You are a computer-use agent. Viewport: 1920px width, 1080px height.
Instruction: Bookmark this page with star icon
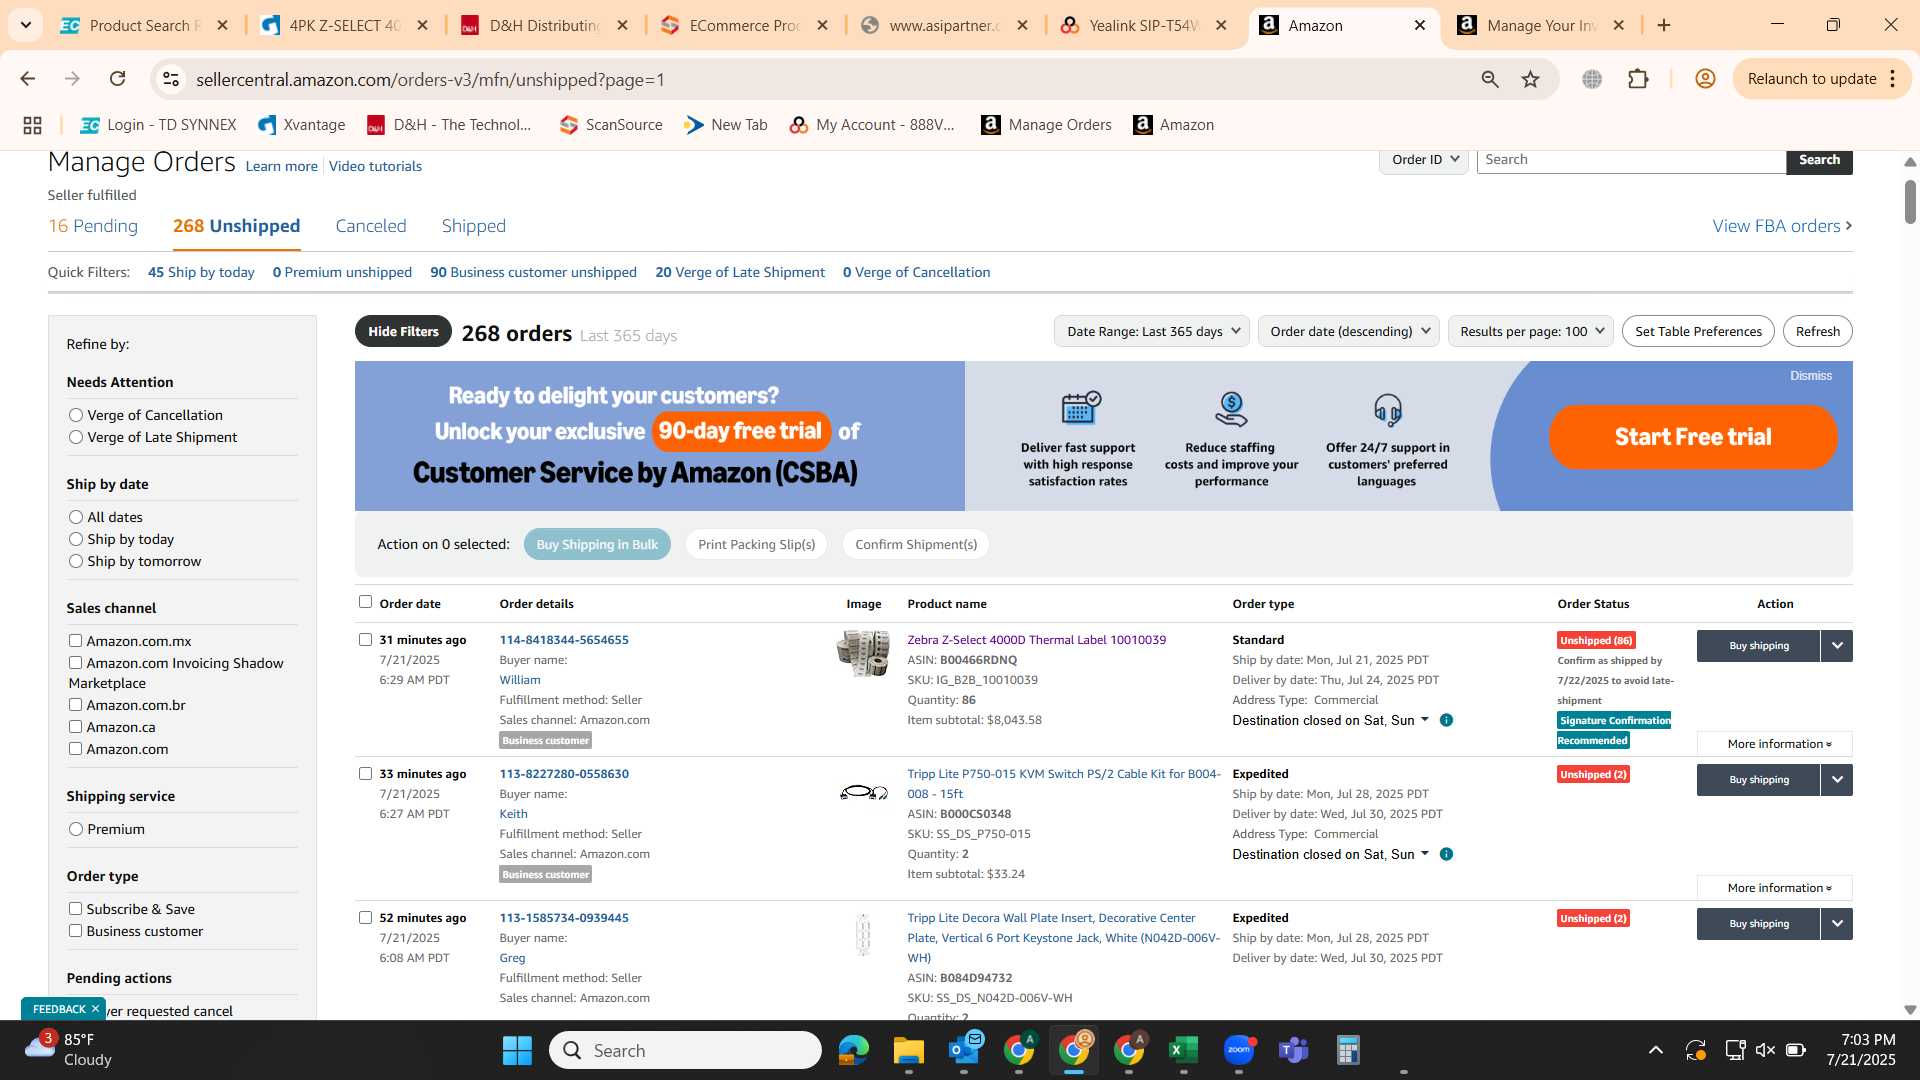point(1530,79)
